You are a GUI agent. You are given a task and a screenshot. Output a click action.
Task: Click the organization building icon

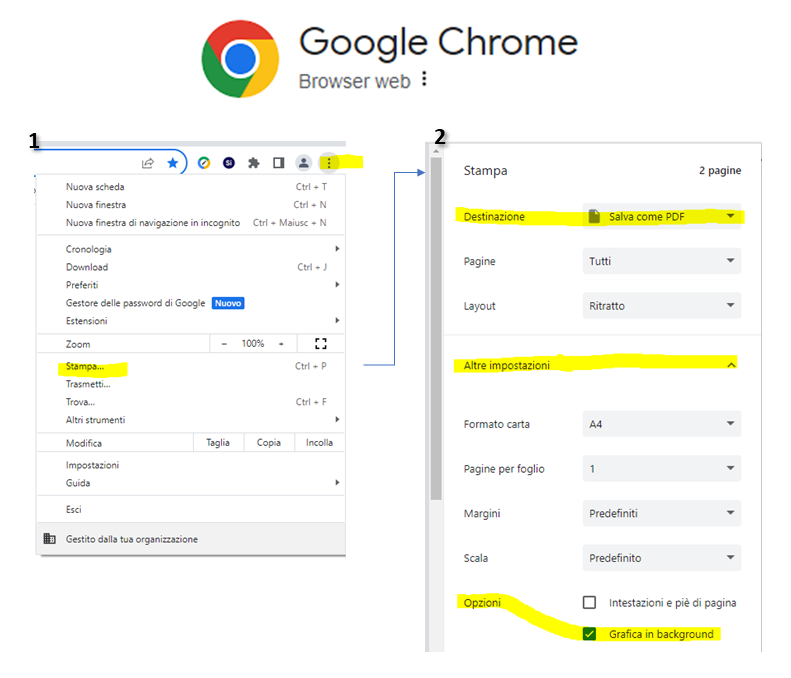(x=49, y=539)
